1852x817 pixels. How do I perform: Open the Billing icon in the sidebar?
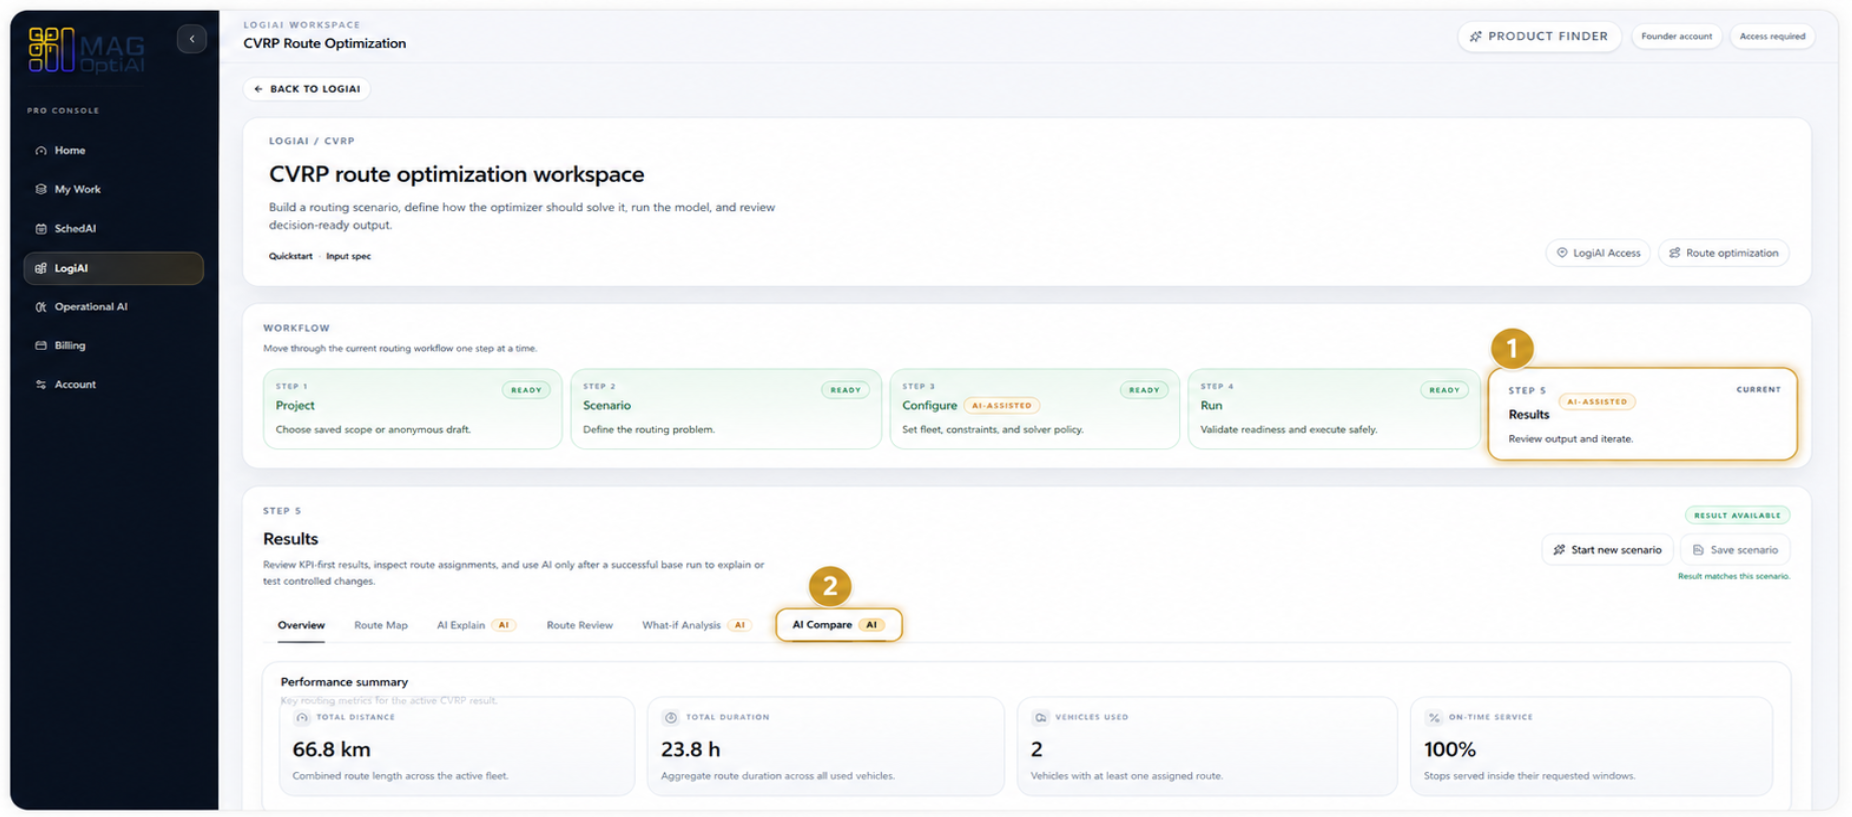click(x=41, y=346)
